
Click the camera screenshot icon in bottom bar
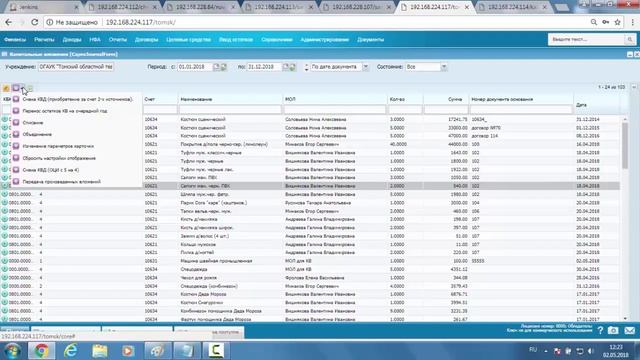tap(613, 330)
